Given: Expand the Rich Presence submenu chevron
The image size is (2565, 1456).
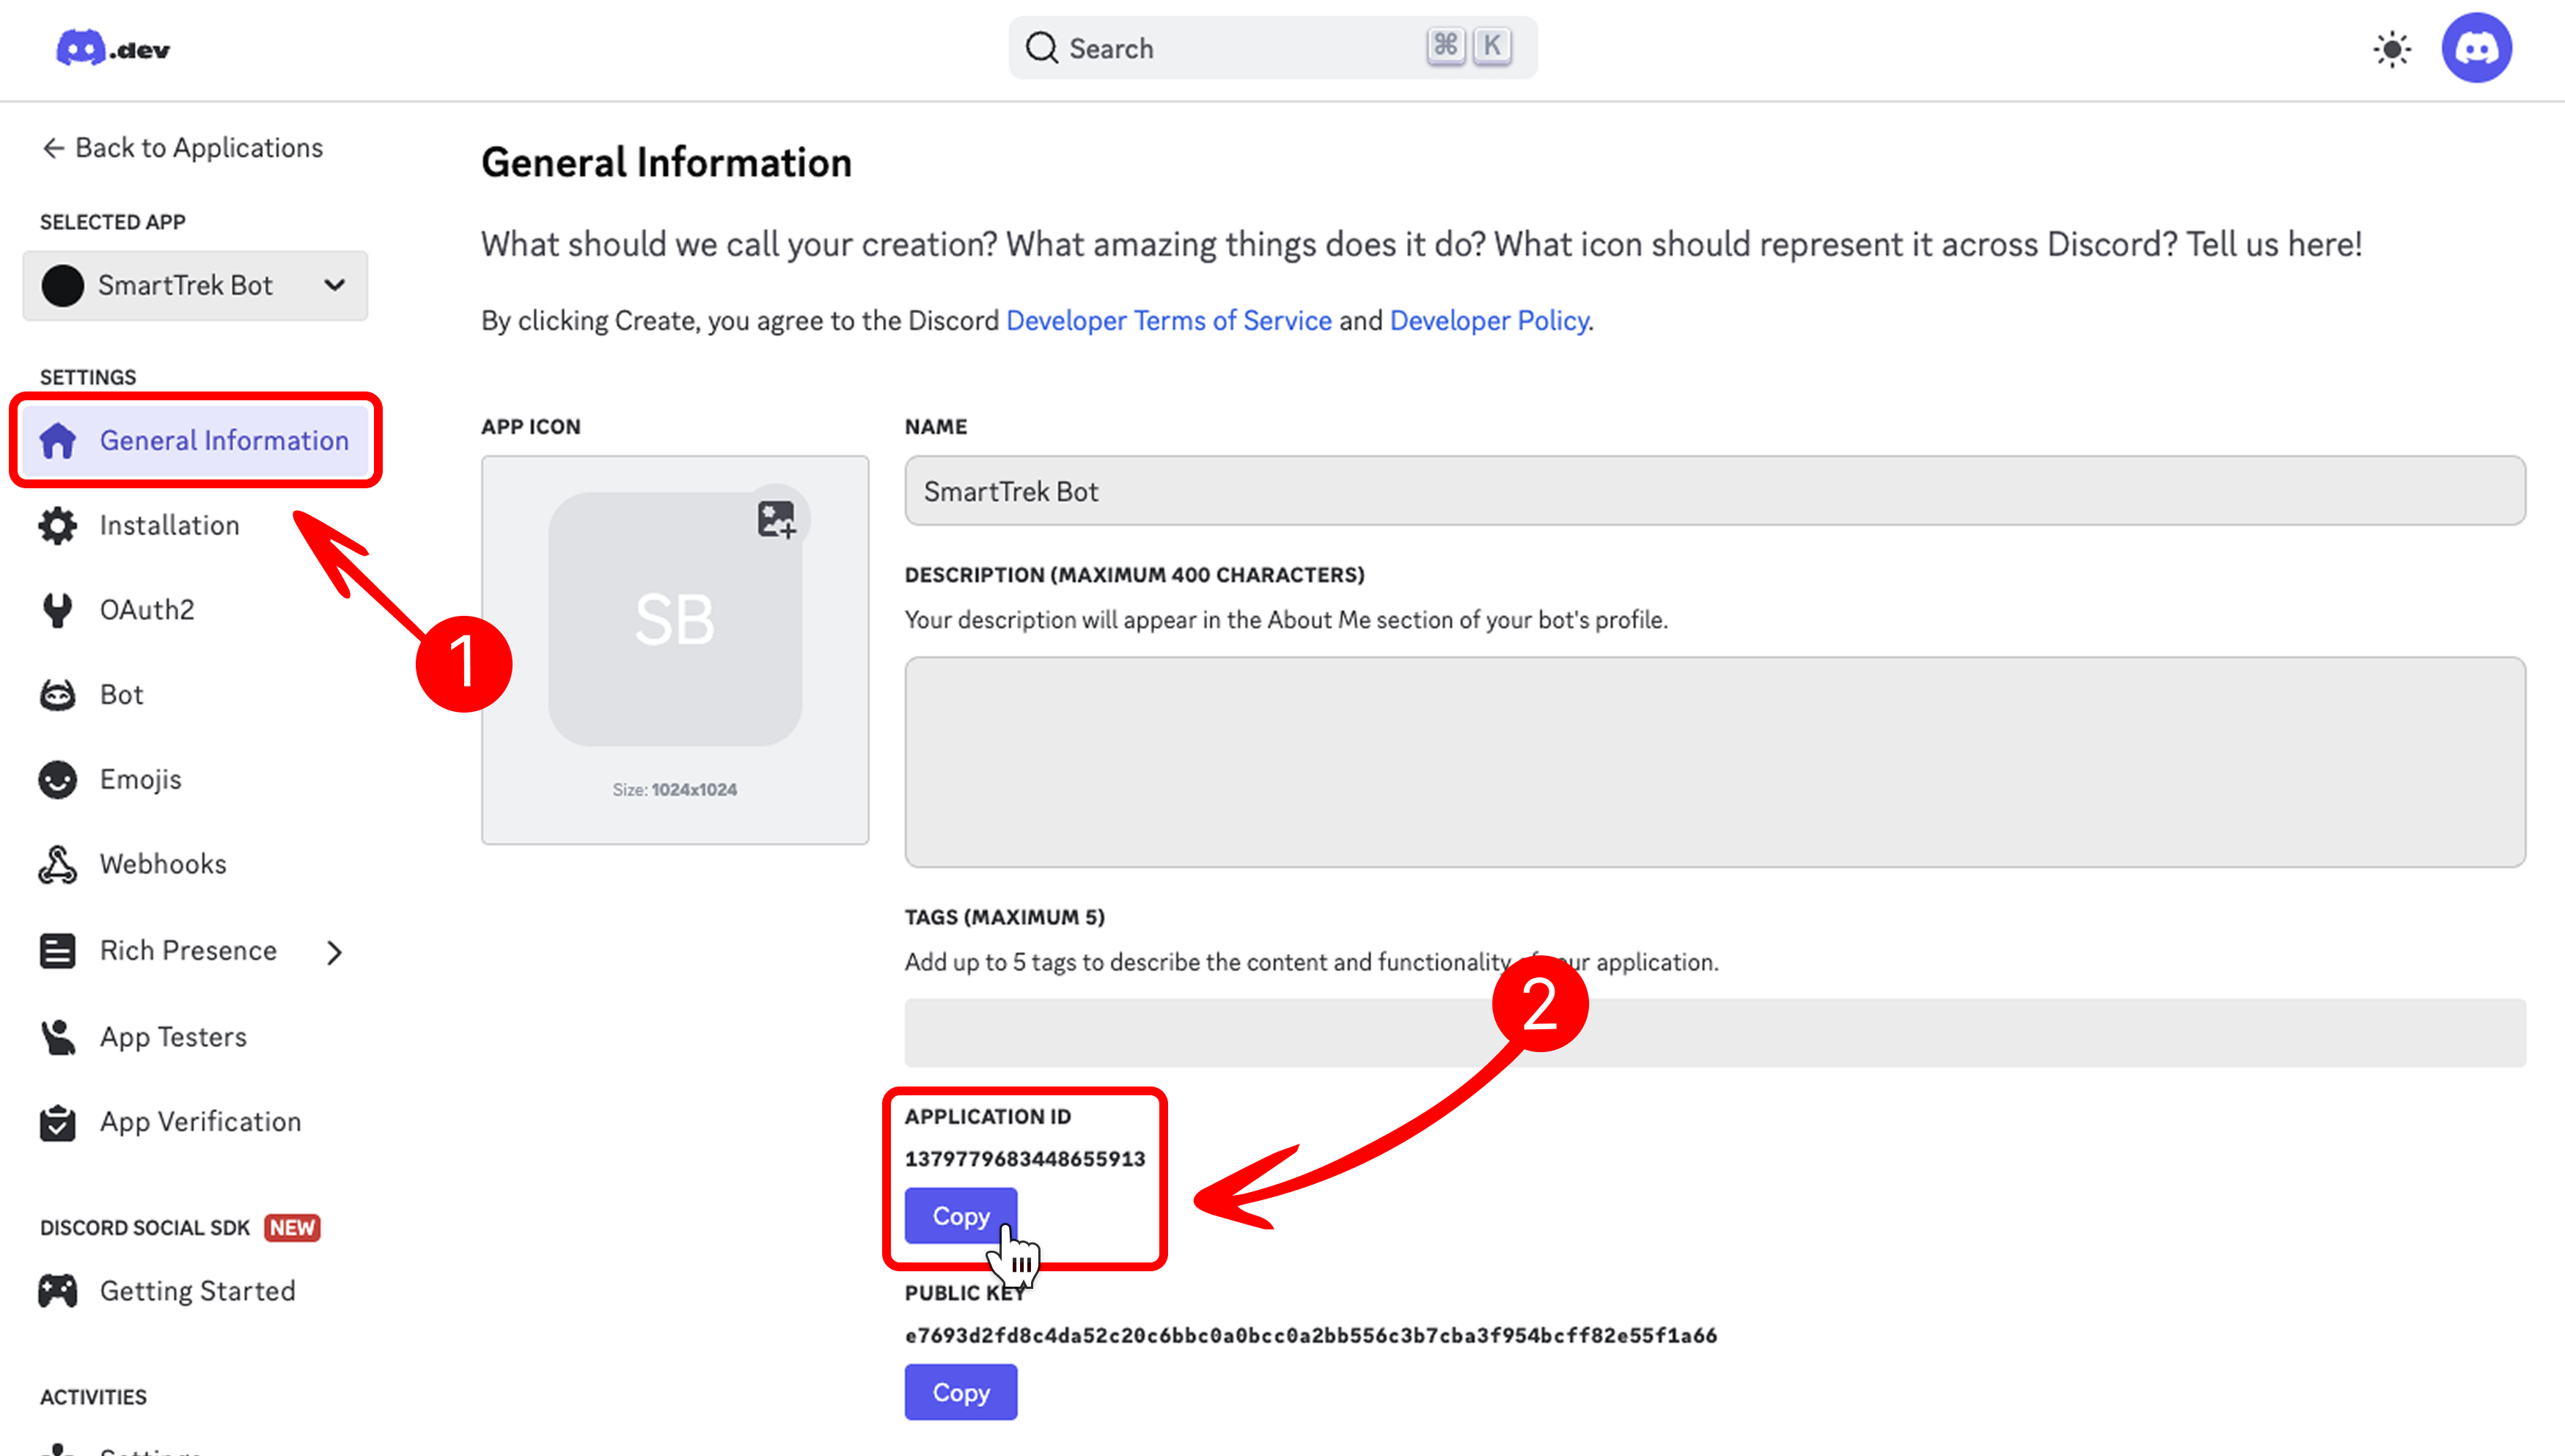Looking at the screenshot, I should coord(335,952).
